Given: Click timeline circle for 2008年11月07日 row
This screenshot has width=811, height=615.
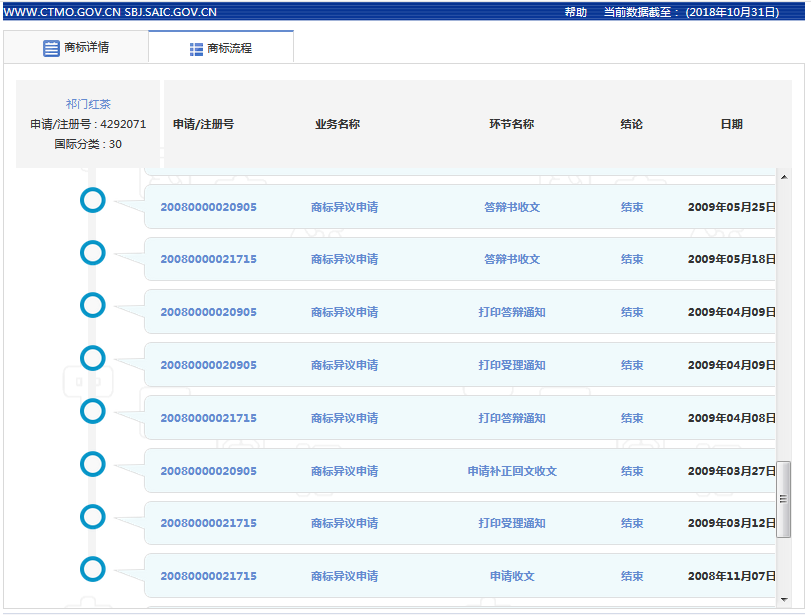Looking at the screenshot, I should [x=93, y=569].
